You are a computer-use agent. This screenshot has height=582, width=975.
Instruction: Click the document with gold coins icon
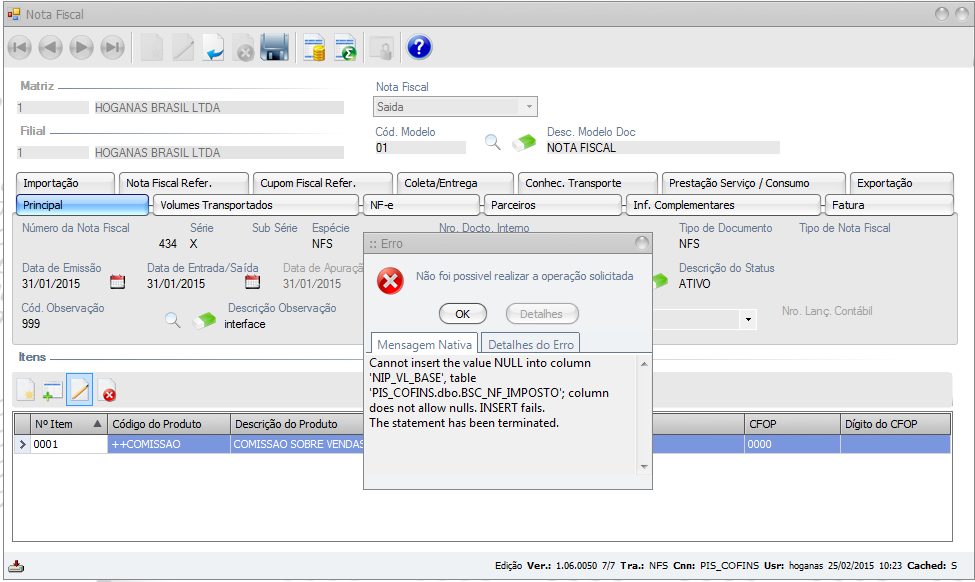(x=315, y=47)
